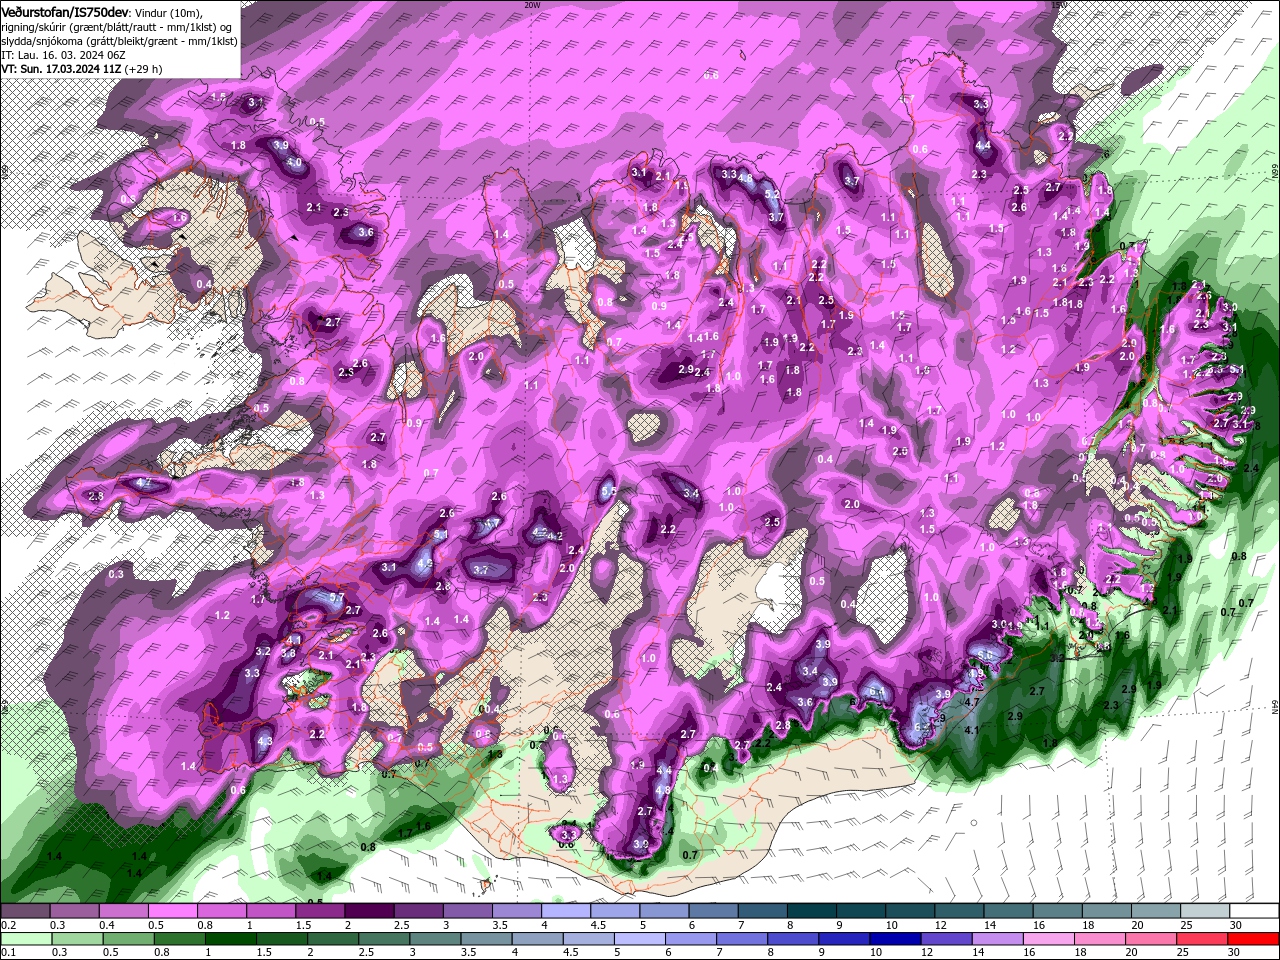
Task: Pick upper legend swatch between 0.2 and 0.3
Action: [25, 910]
